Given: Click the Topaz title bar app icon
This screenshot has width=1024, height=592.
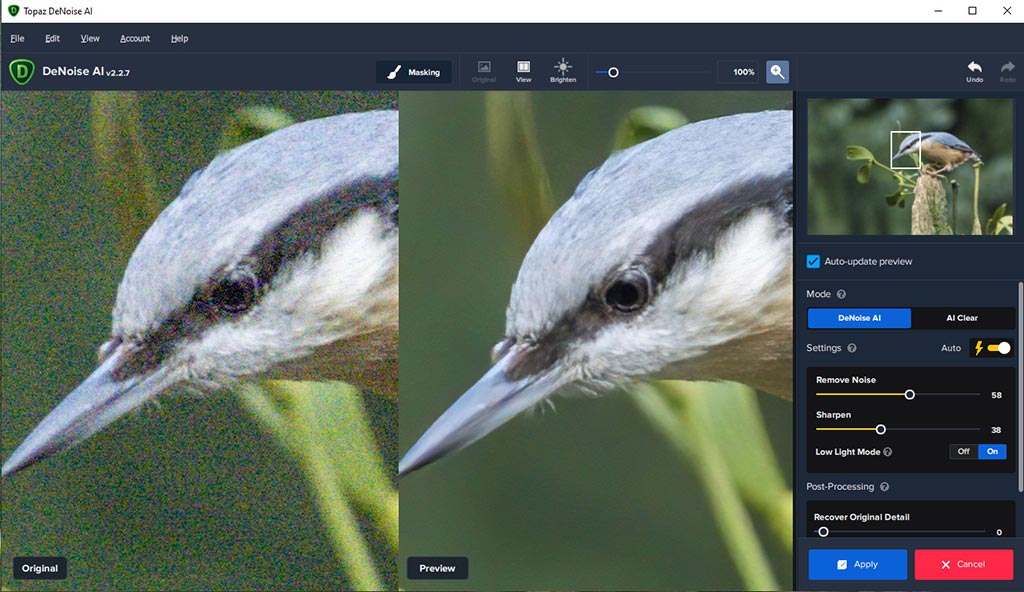Looking at the screenshot, I should pos(13,11).
